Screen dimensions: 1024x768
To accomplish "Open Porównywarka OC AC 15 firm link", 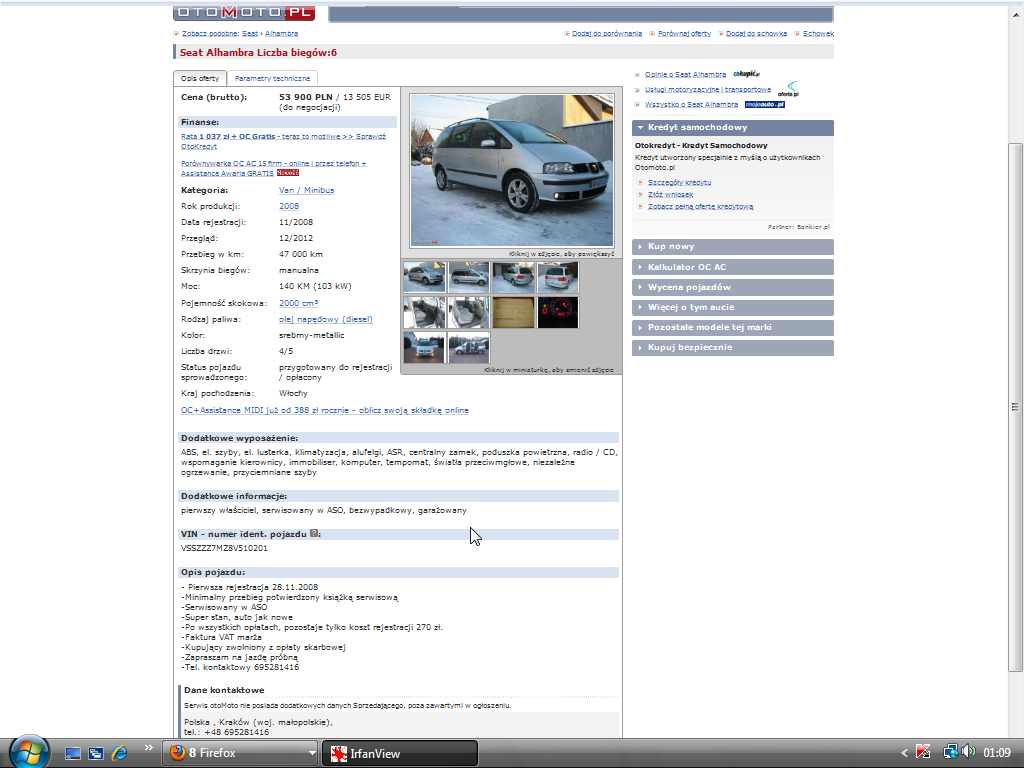I will [274, 168].
